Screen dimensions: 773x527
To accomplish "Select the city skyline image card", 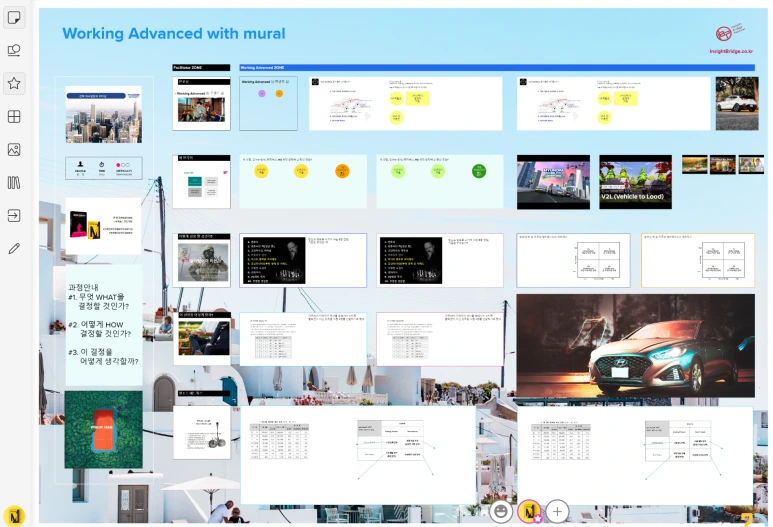I will pos(104,114).
